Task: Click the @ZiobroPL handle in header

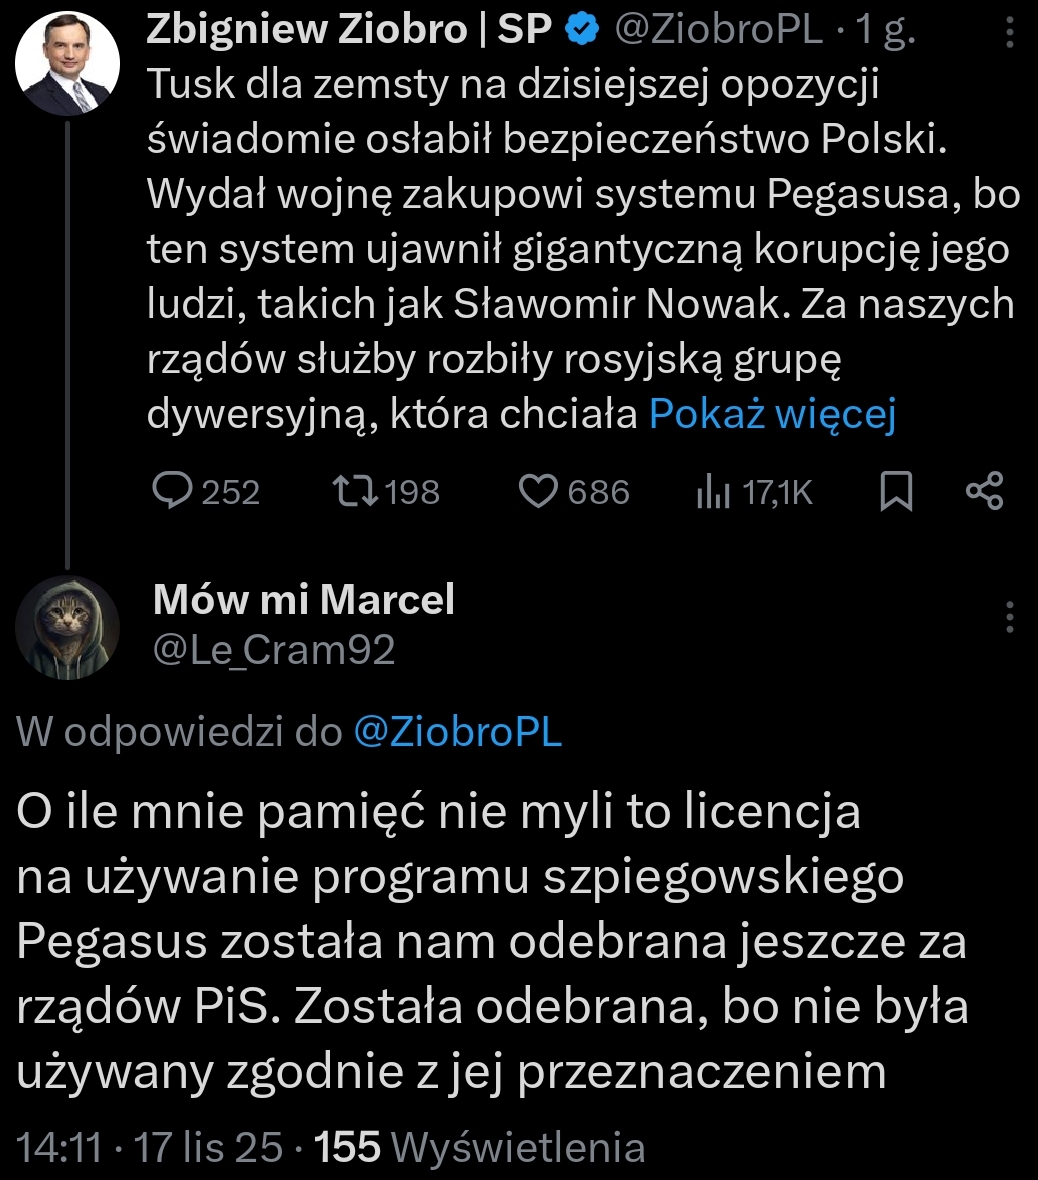Action: pyautogui.click(x=718, y=32)
